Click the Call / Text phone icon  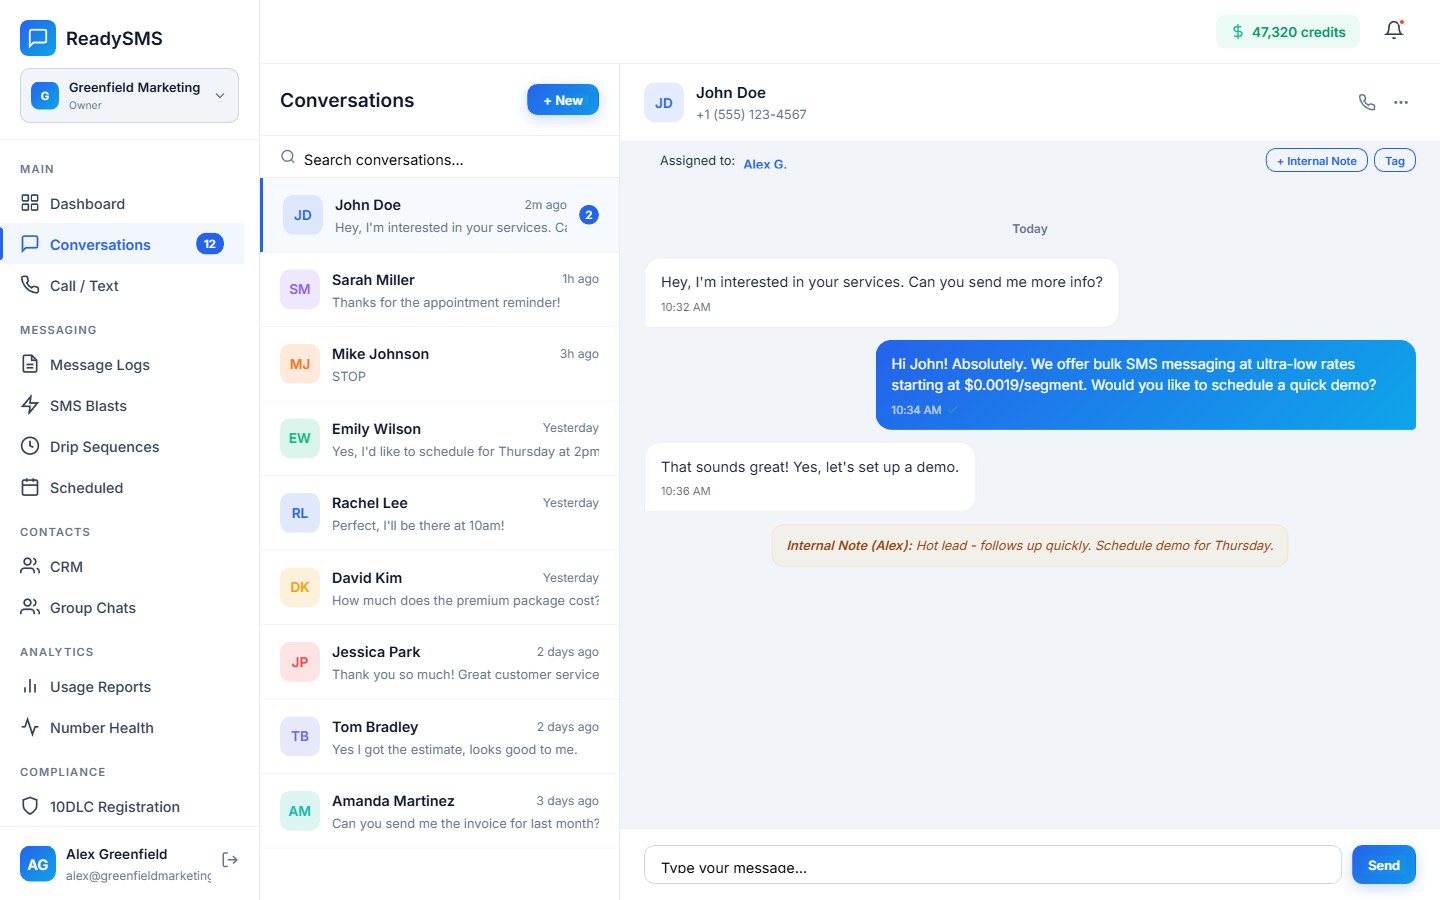30,285
